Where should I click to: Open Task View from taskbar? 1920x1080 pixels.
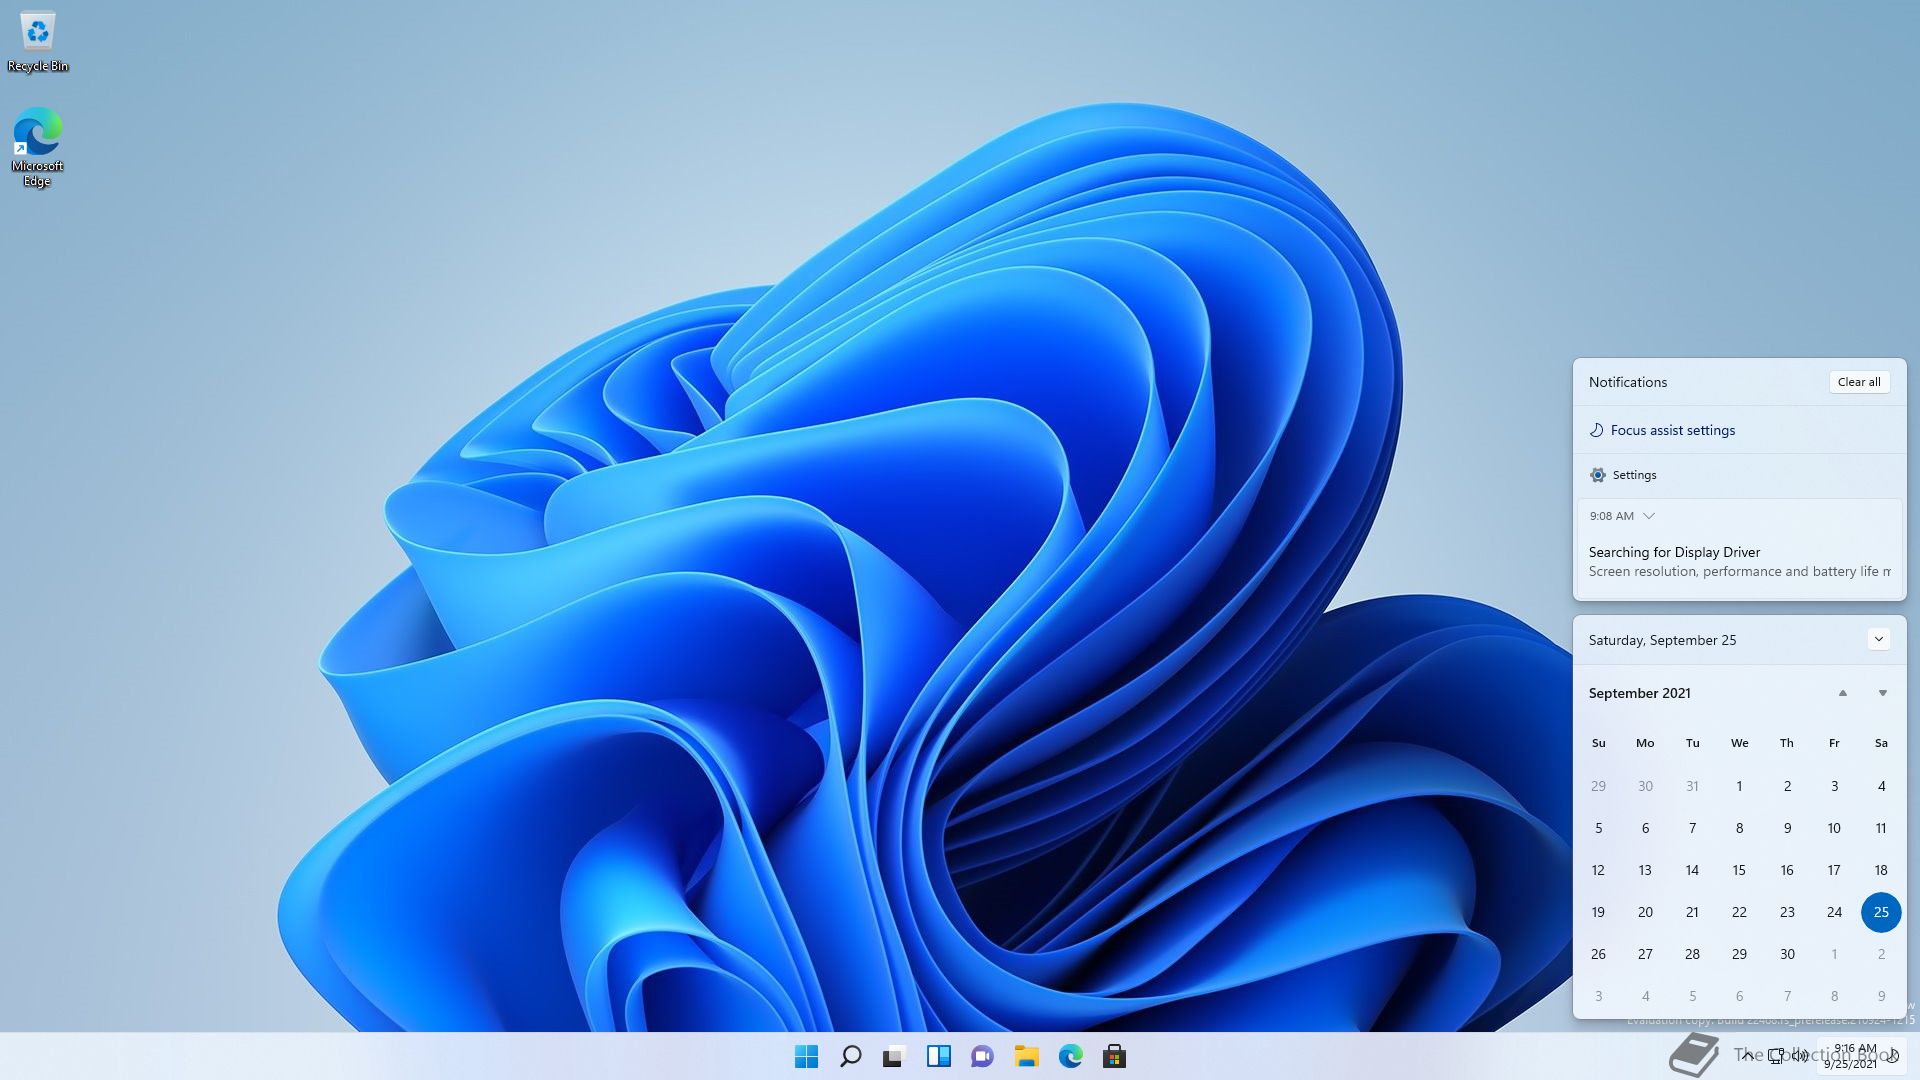tap(894, 1056)
